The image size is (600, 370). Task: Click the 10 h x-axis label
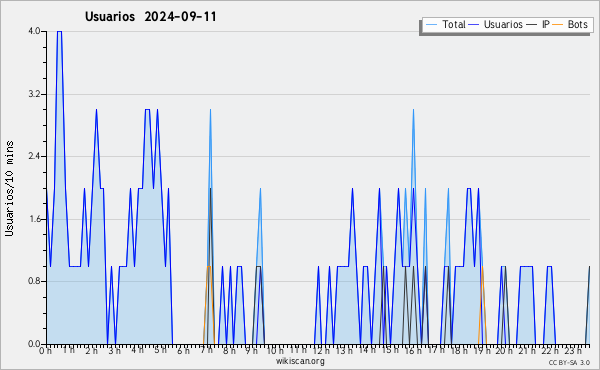[x=275, y=351]
